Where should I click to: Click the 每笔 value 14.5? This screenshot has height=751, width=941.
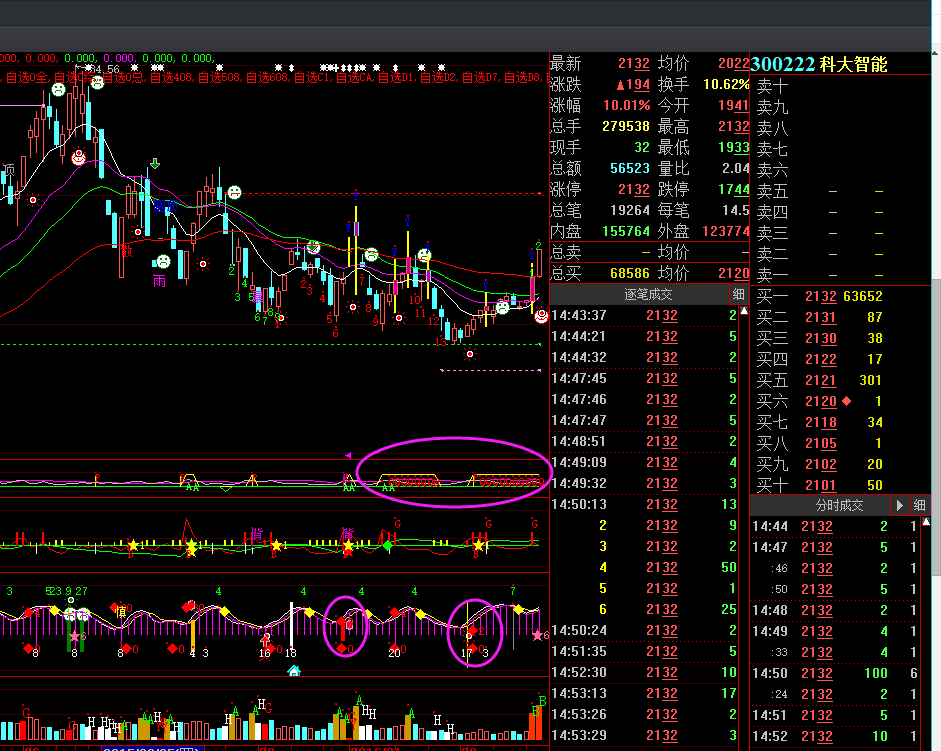(736, 211)
